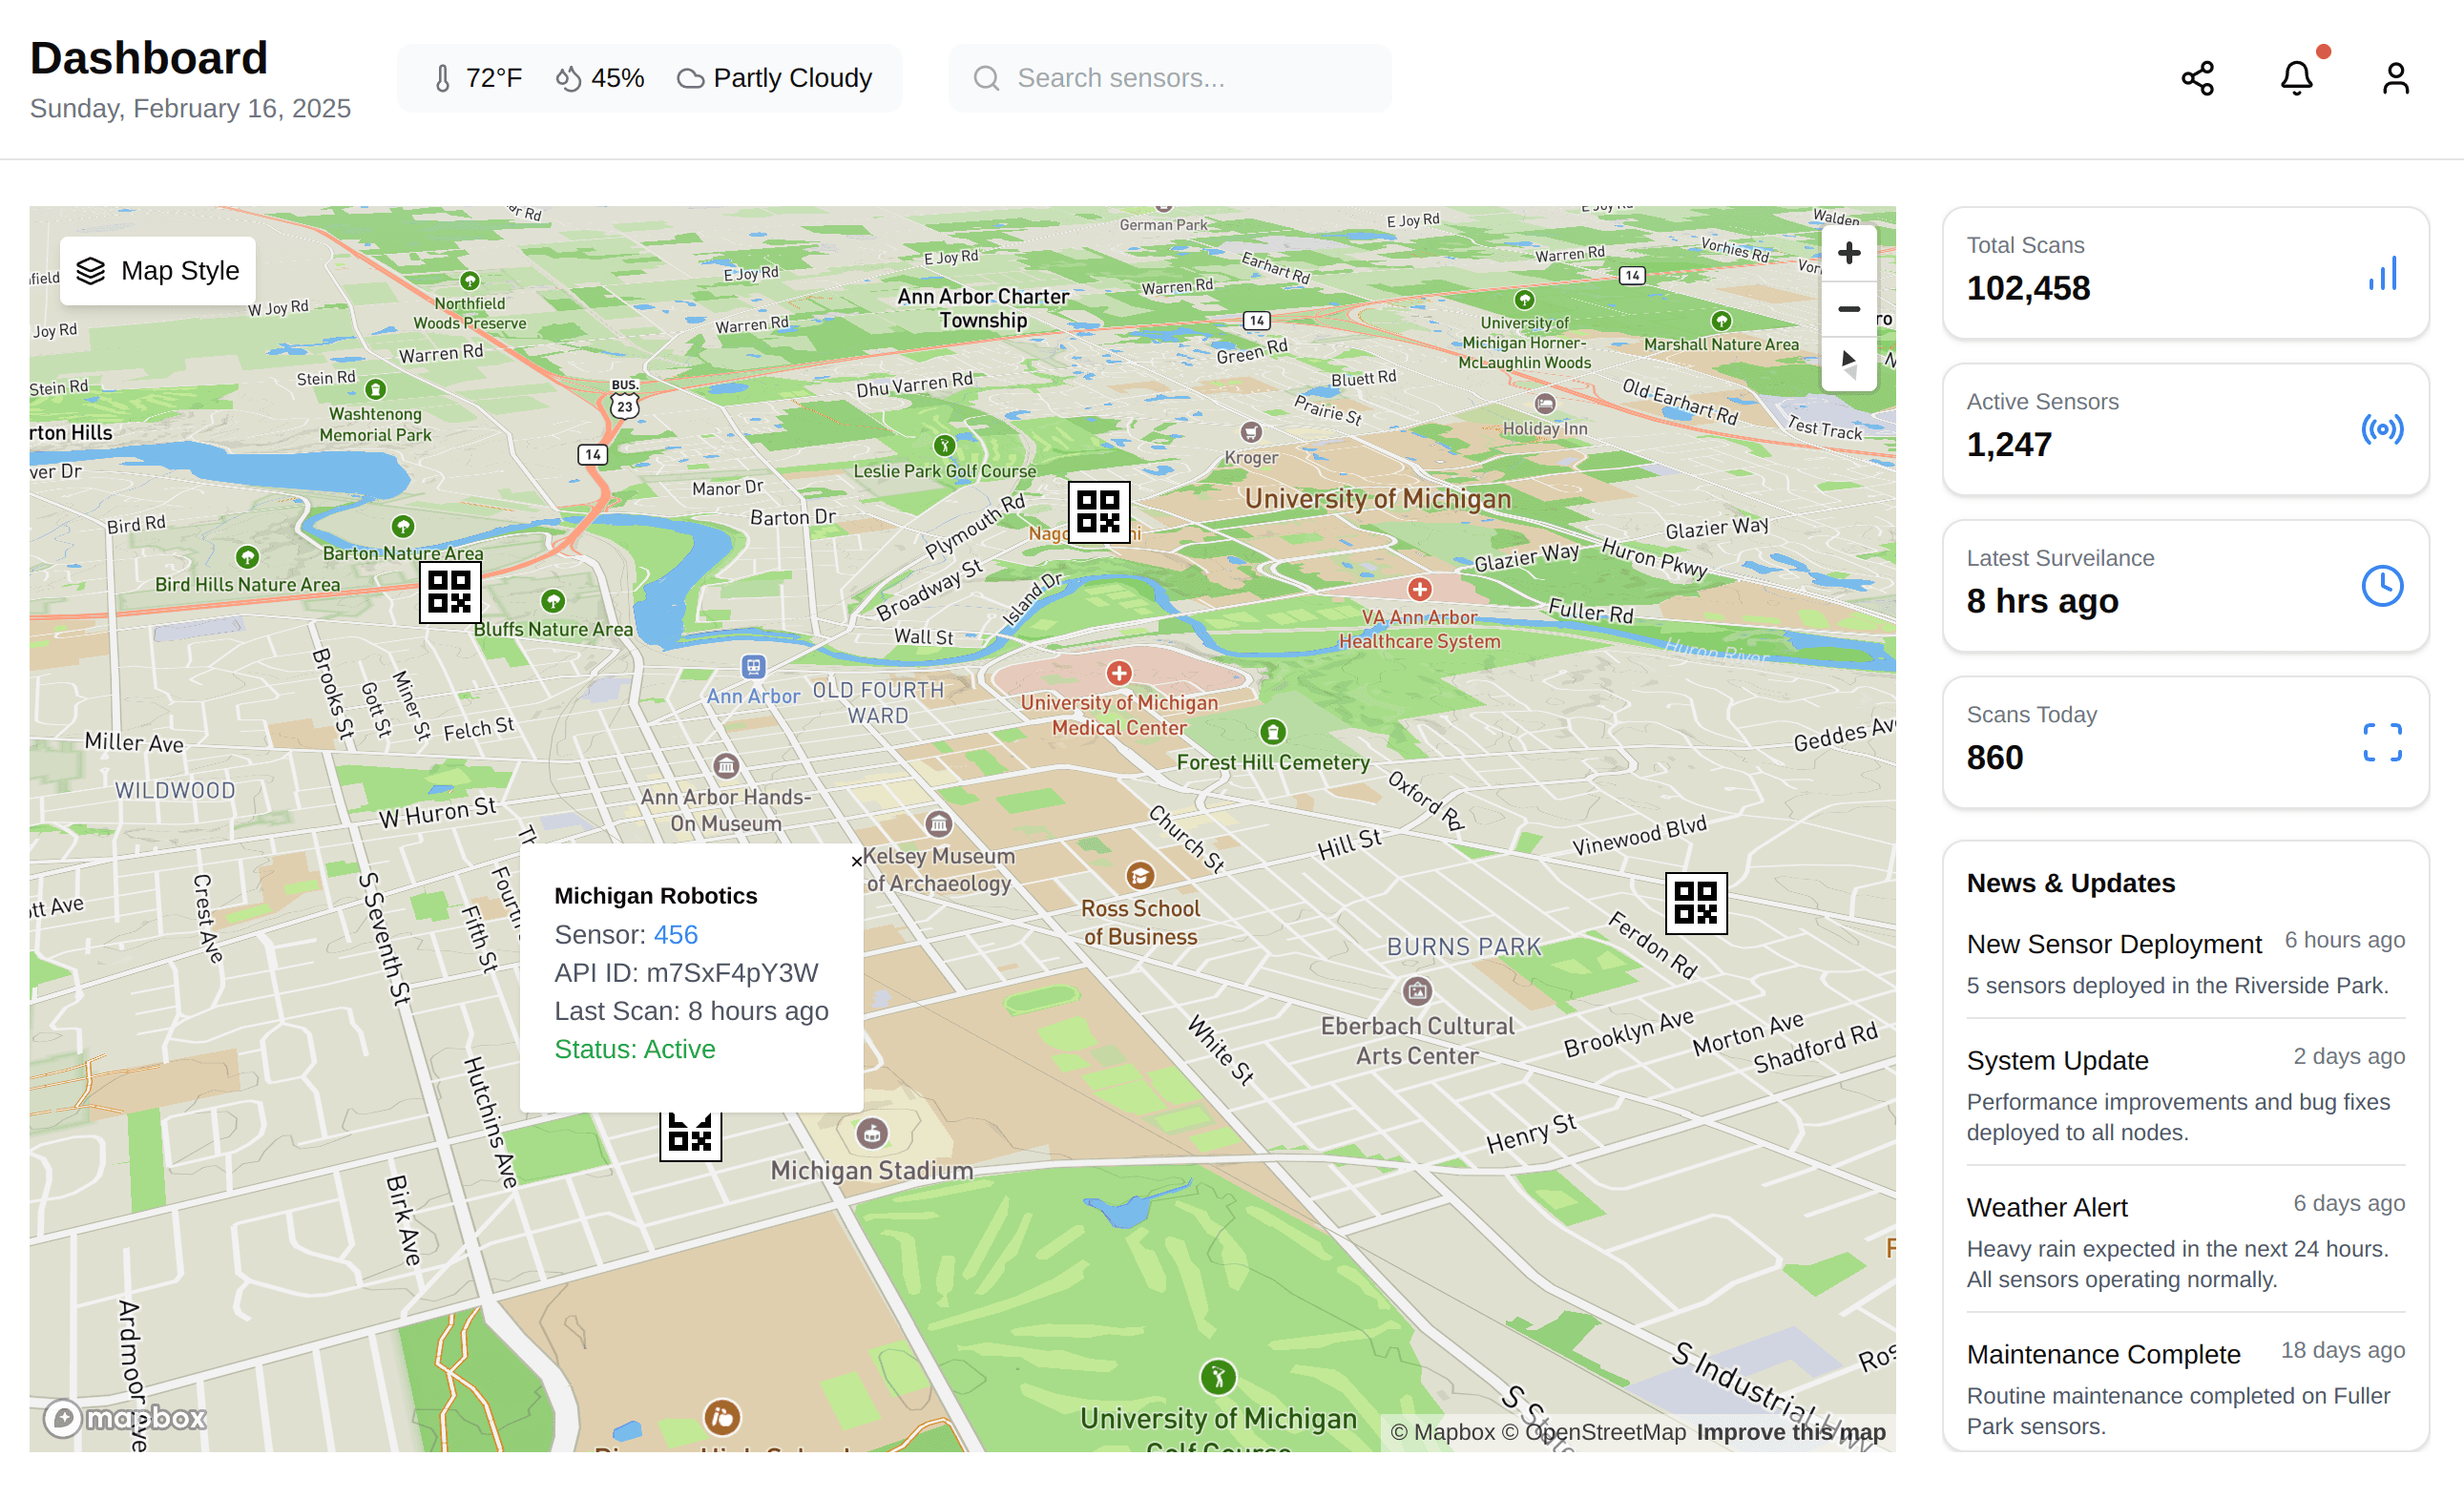Click the Mapbox copyright attribution link
Screen dimensions: 2464x1498
pos(1442,1432)
